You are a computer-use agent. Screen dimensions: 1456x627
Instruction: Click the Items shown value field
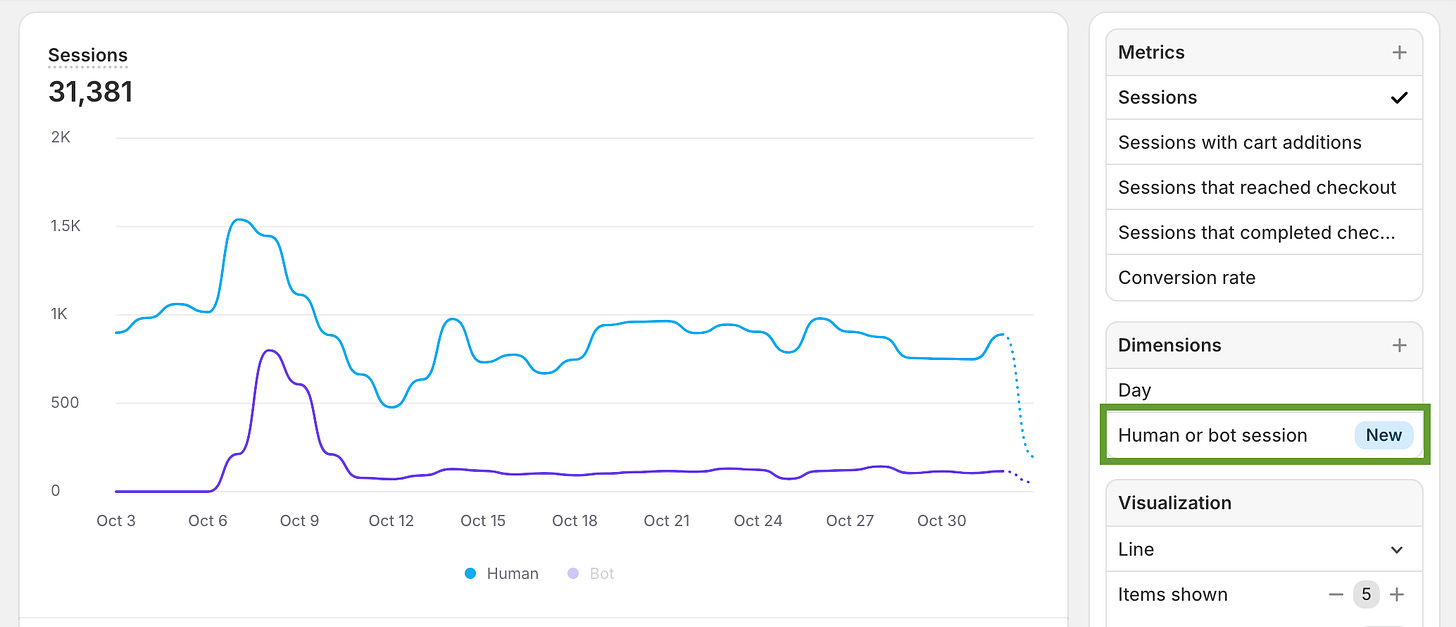[x=1366, y=594]
